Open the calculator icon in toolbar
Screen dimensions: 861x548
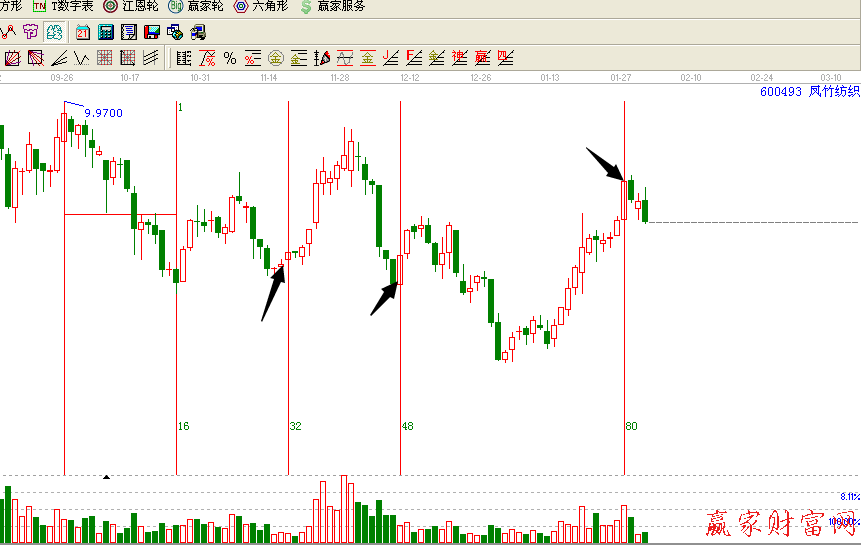click(105, 32)
